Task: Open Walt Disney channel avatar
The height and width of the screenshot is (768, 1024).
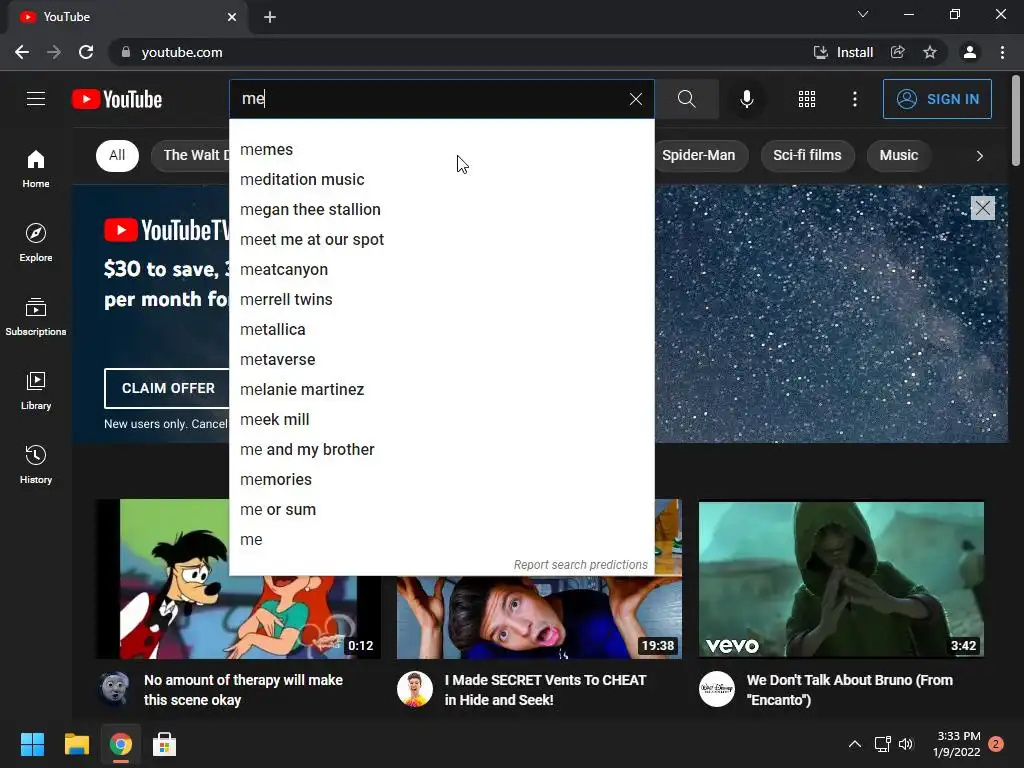Action: point(716,689)
